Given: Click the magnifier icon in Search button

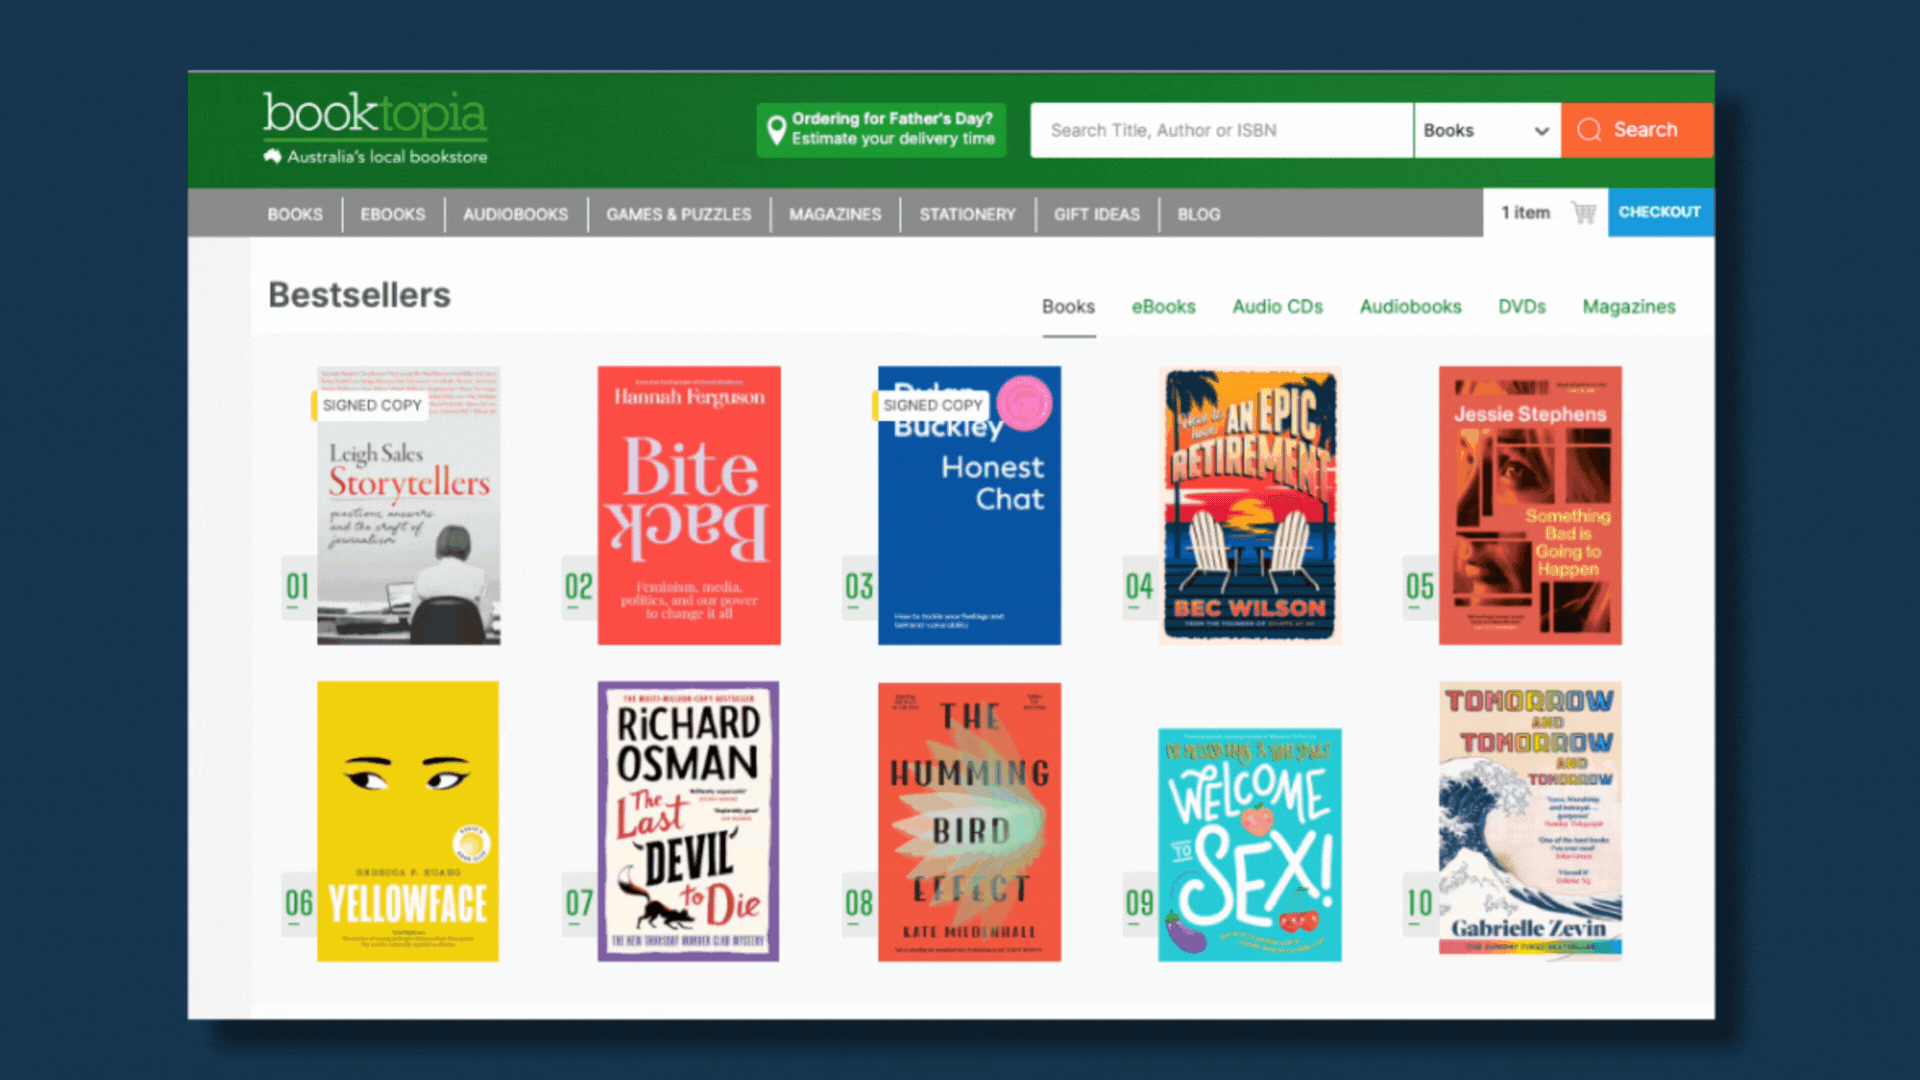Looking at the screenshot, I should pyautogui.click(x=1589, y=130).
